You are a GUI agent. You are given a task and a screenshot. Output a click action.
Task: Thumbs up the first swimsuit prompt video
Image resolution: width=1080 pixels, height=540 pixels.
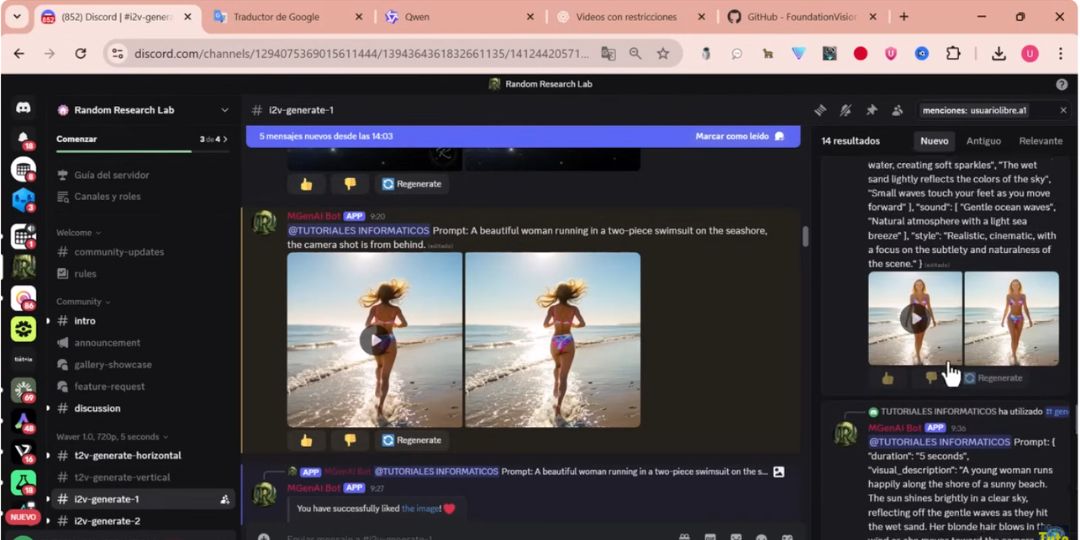pyautogui.click(x=306, y=439)
